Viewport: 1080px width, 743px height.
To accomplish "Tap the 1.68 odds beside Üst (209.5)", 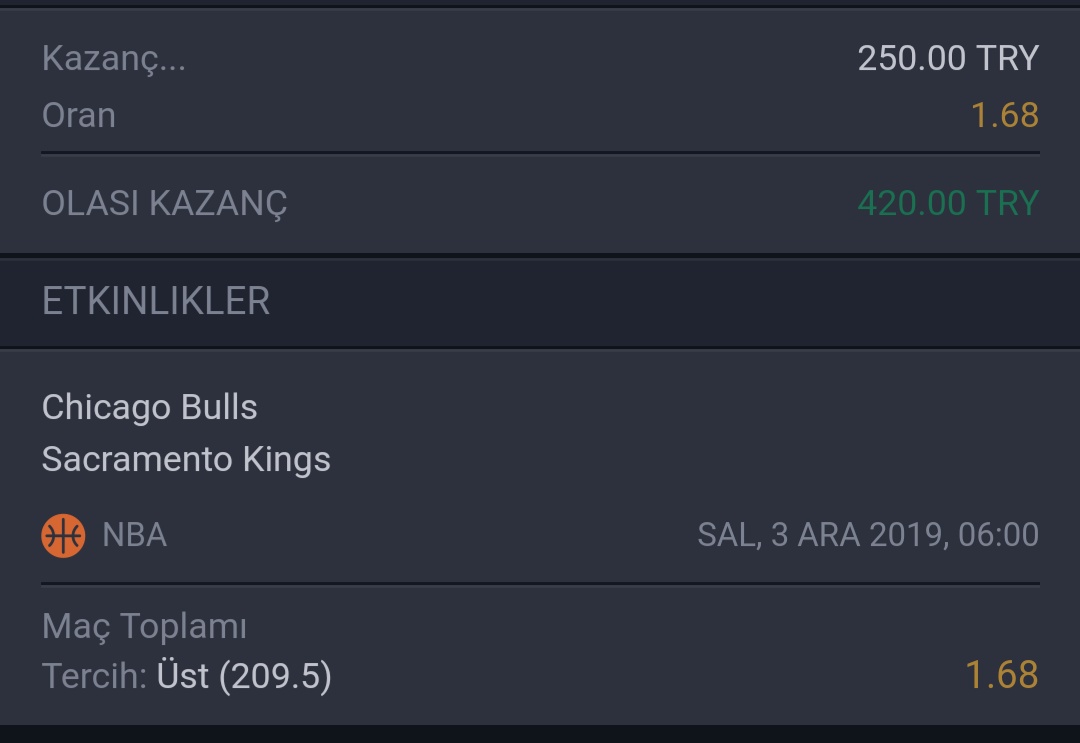I will 1001,675.
